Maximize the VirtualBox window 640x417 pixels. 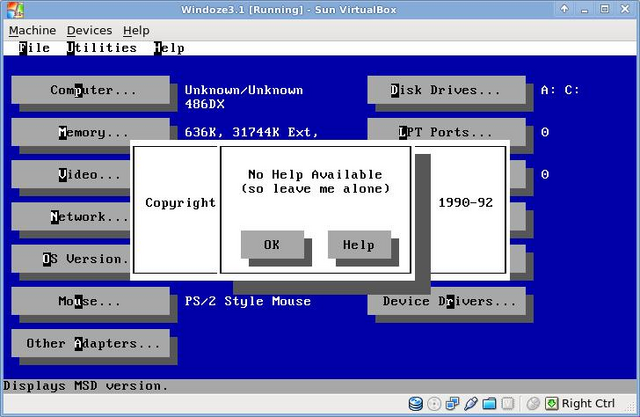pyautogui.click(x=604, y=9)
